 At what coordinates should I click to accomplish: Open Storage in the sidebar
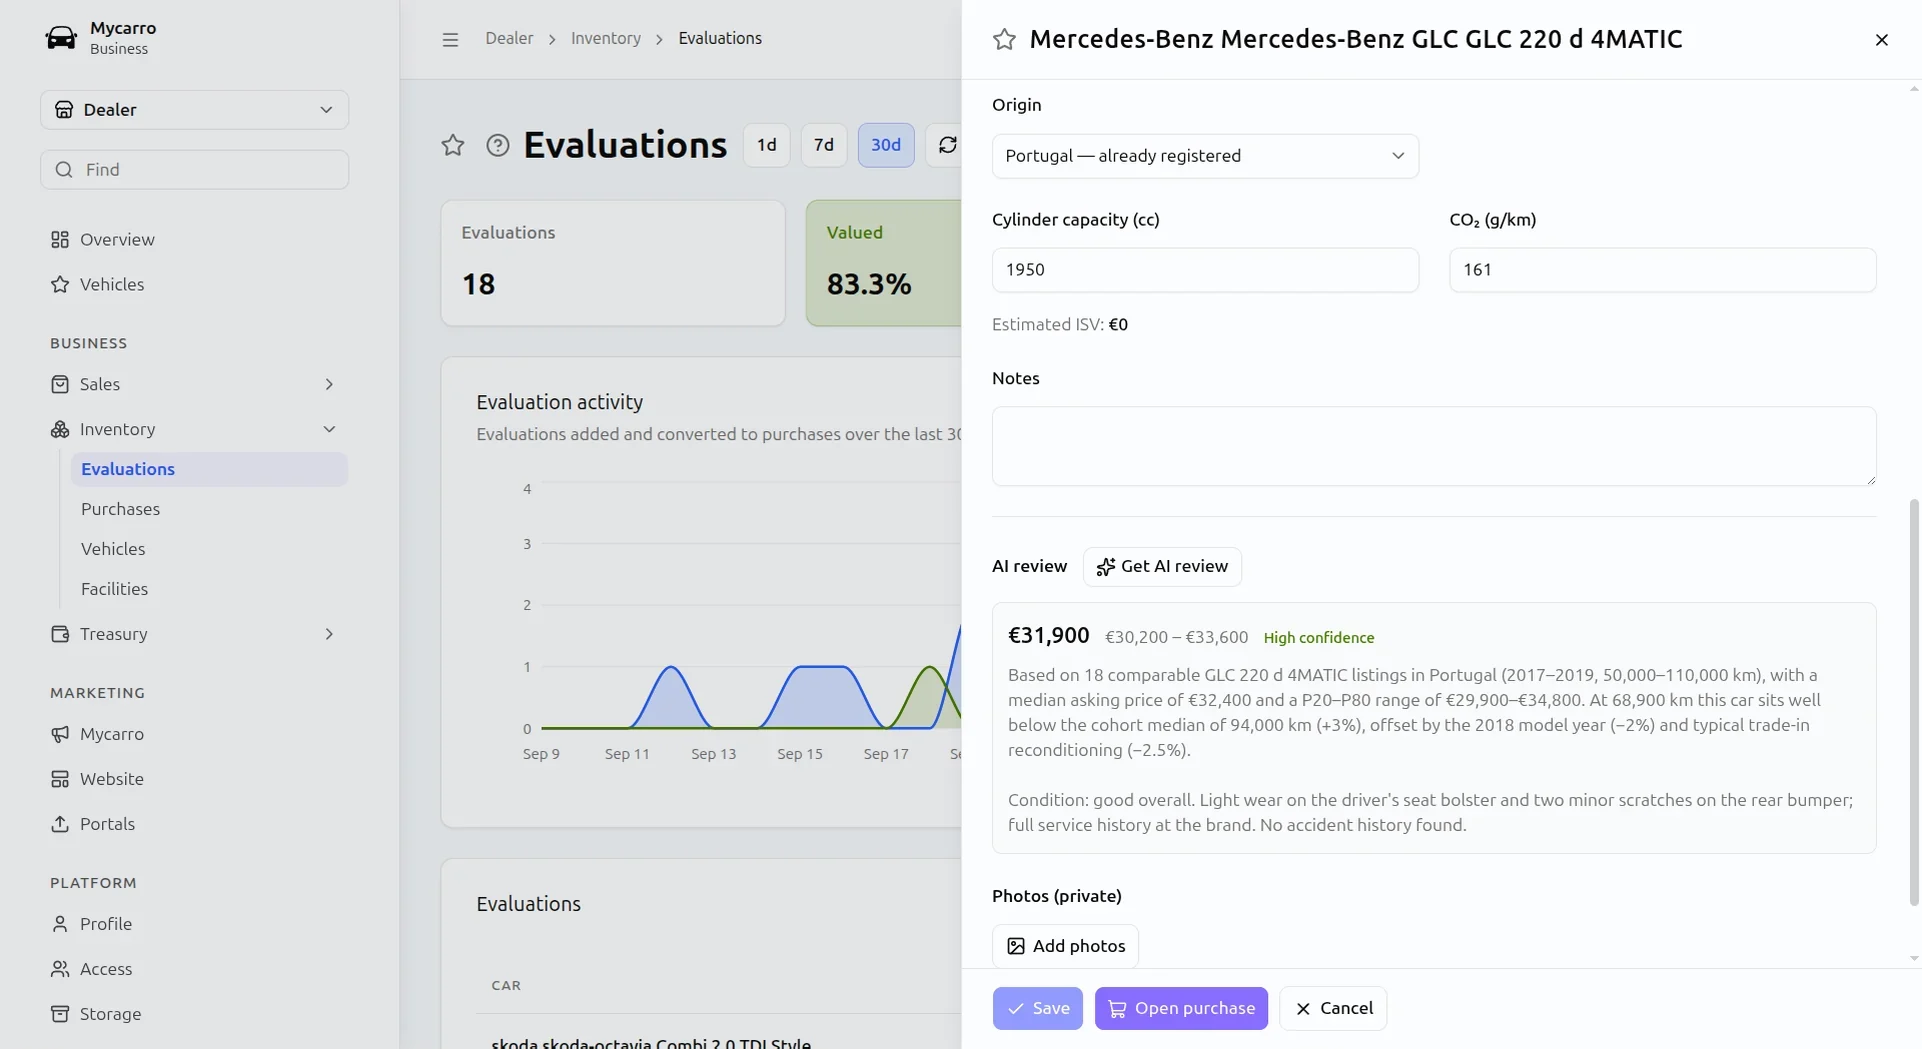tap(194, 1014)
